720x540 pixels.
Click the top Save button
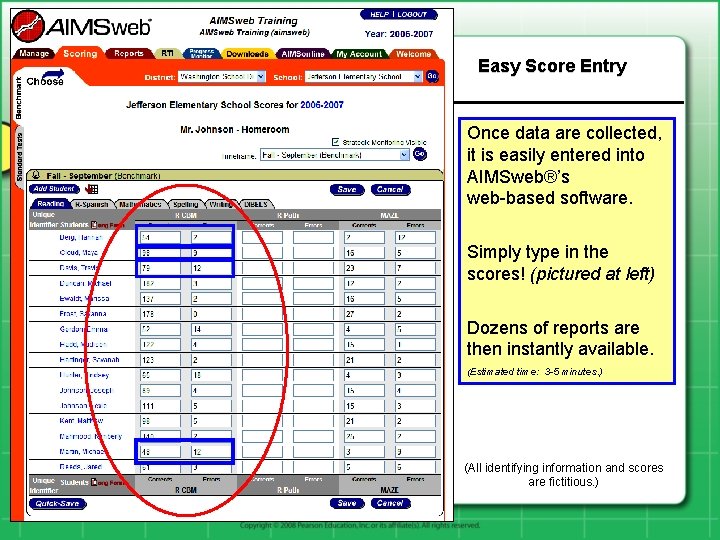347,189
